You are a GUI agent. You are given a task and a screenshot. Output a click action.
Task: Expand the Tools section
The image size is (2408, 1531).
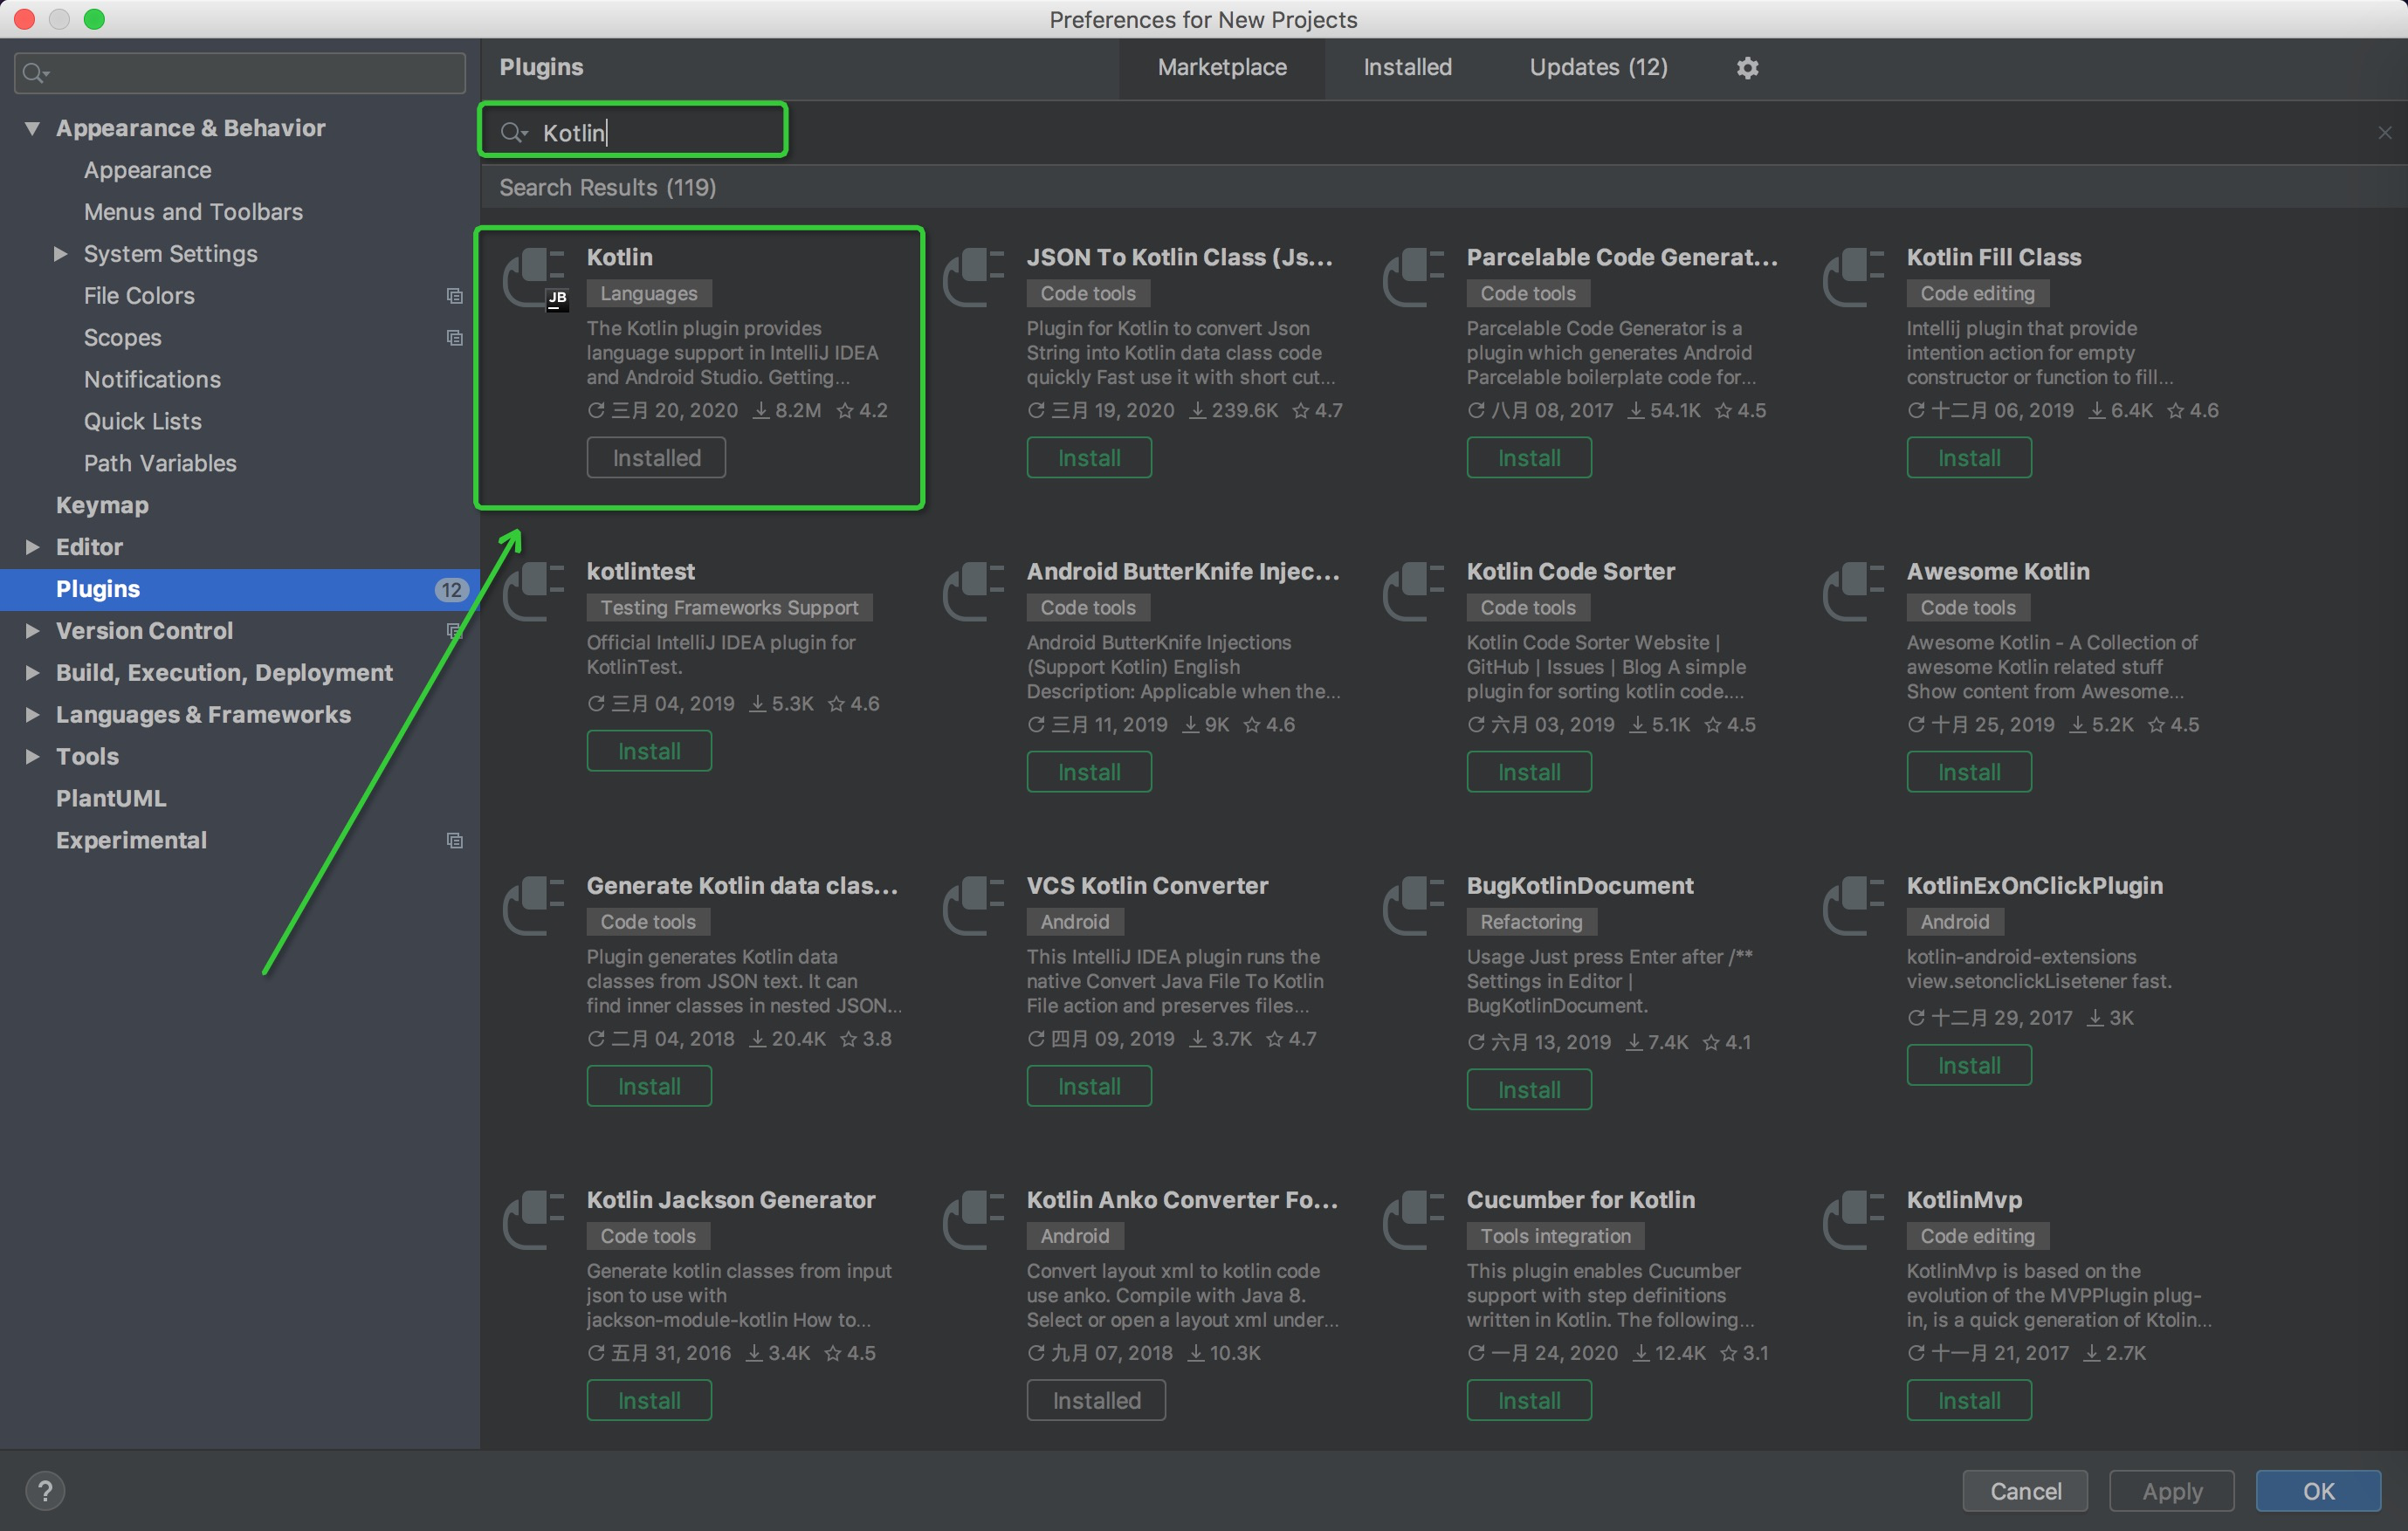pos(32,757)
